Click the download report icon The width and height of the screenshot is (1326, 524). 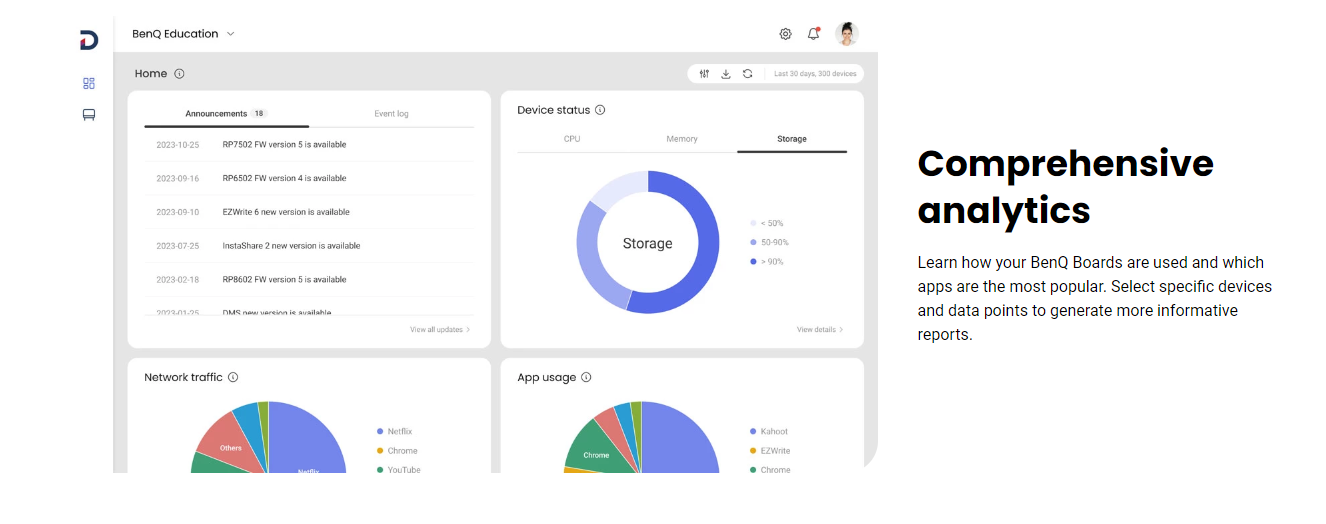tap(726, 74)
